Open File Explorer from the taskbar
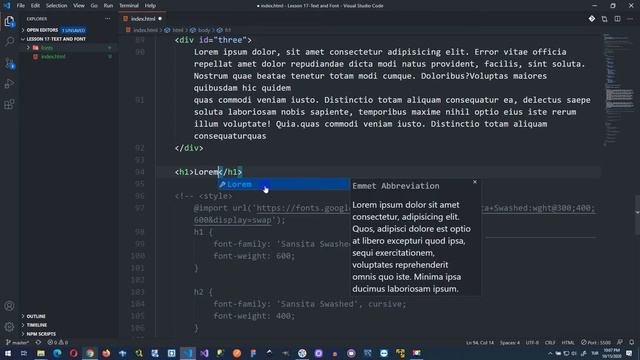The height and width of the screenshot is (360, 640). (41, 353)
